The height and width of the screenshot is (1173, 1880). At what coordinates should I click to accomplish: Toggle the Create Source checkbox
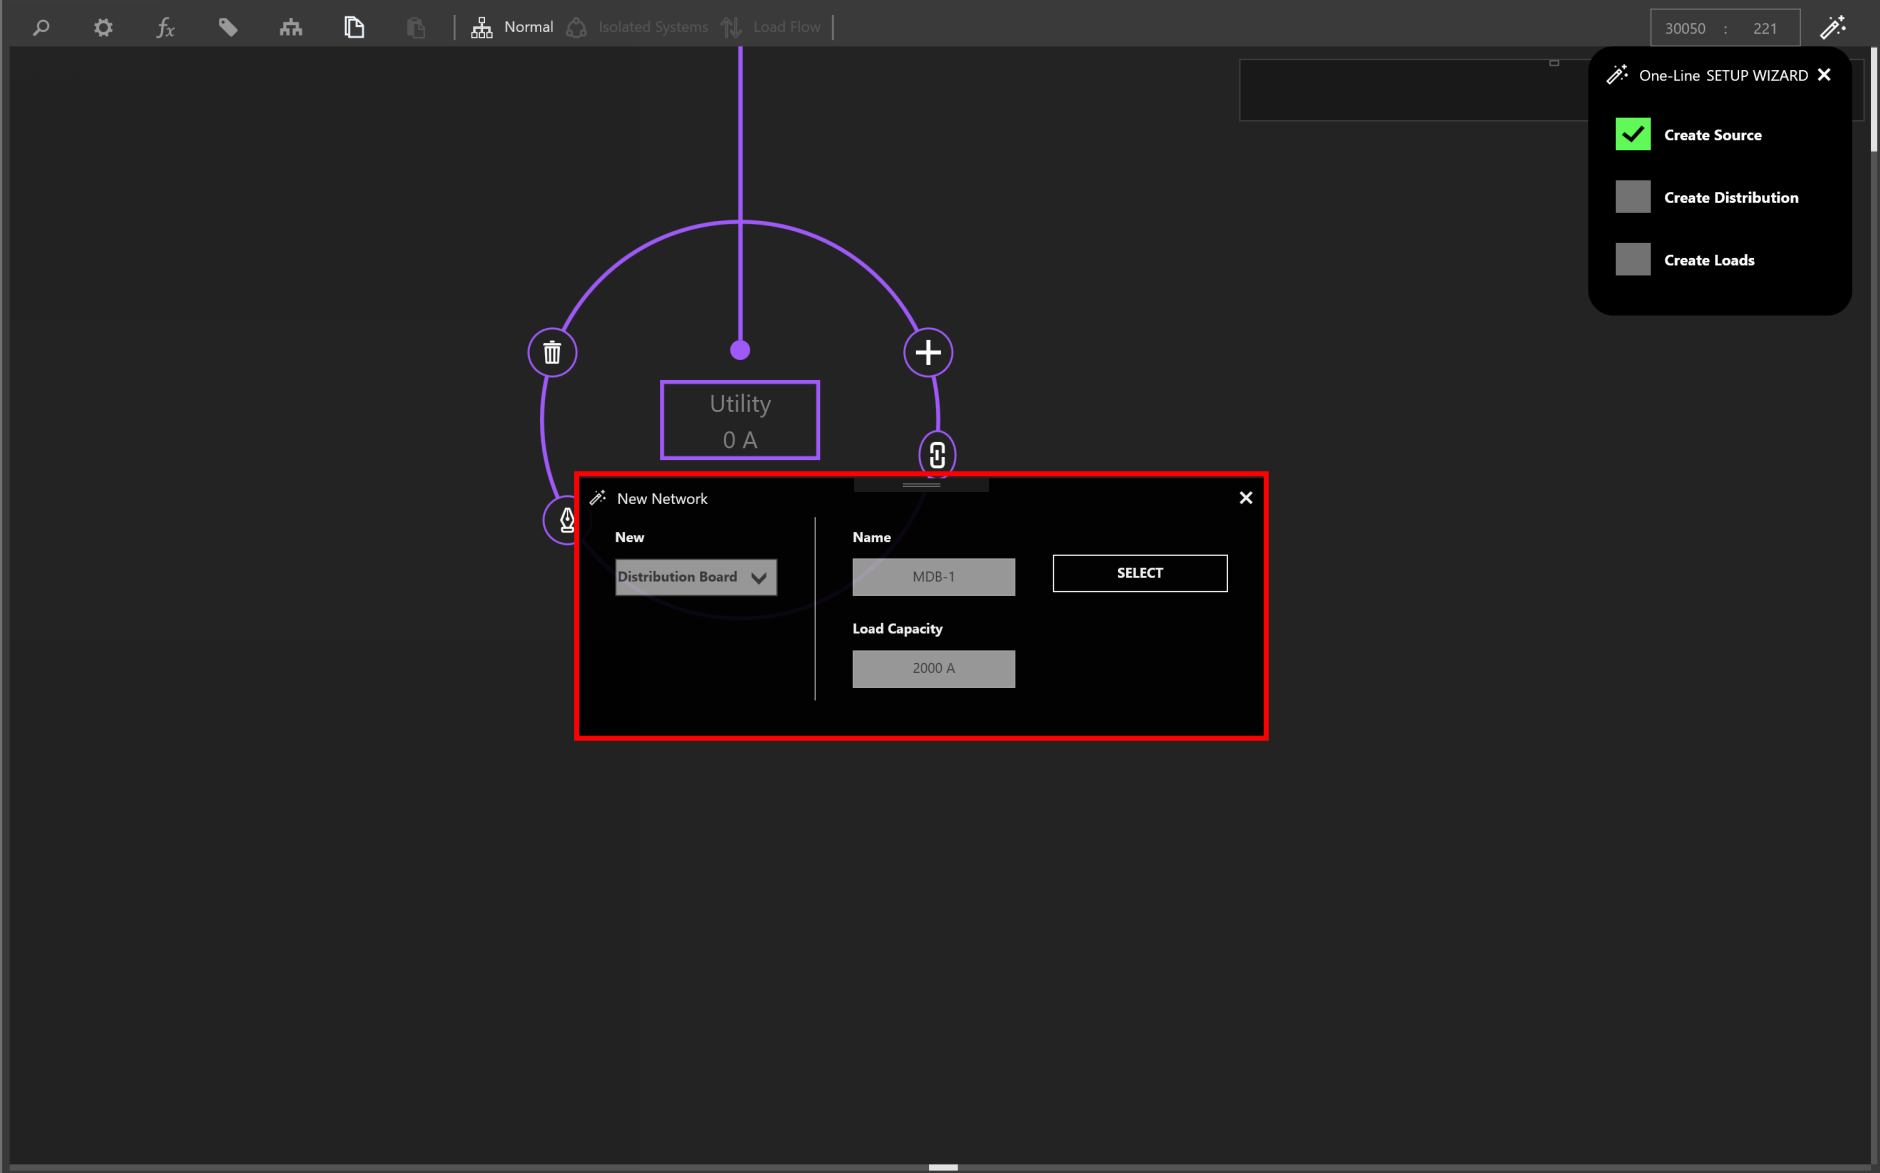click(1633, 135)
